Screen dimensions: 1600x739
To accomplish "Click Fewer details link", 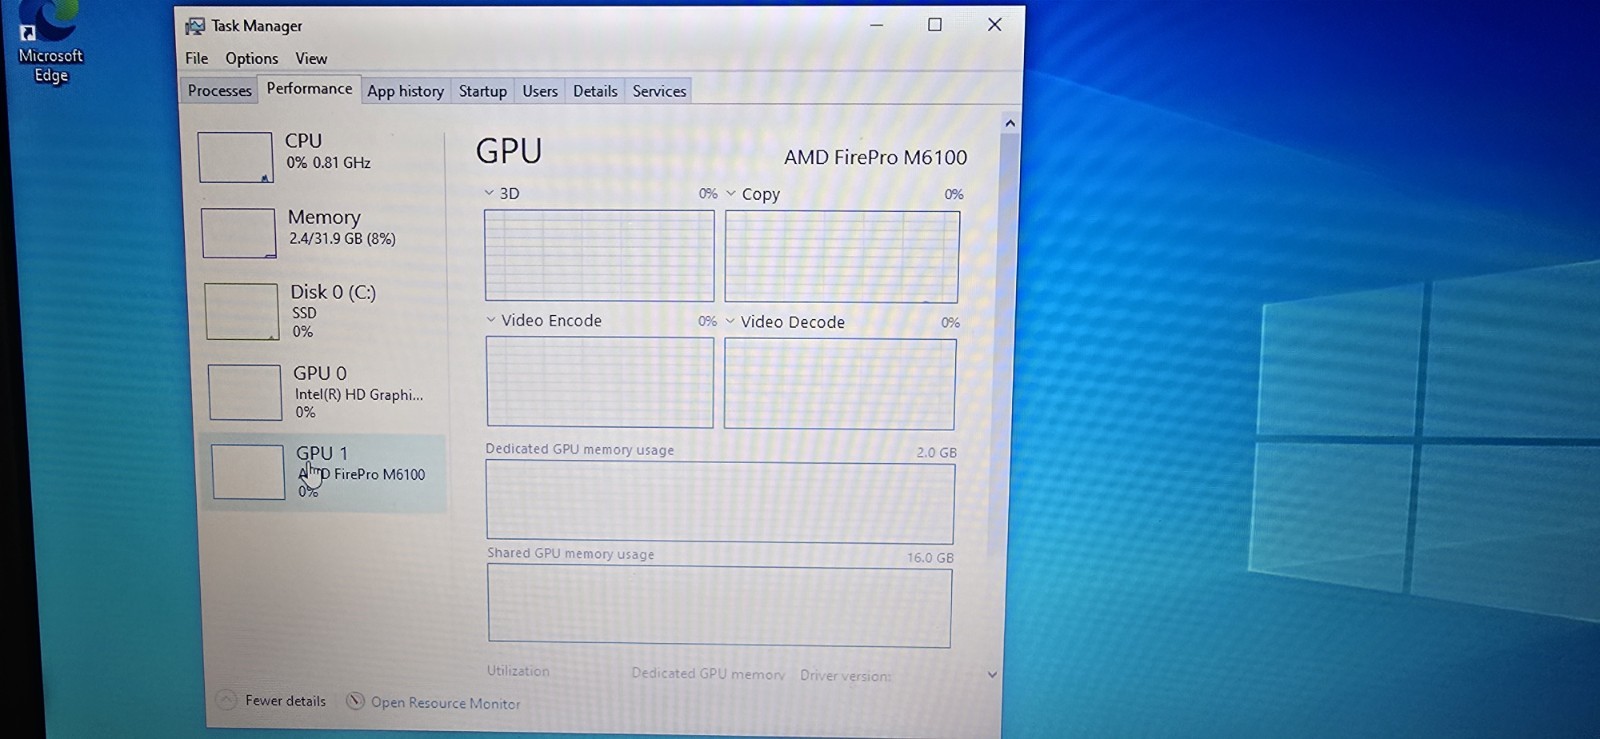I will tap(285, 700).
